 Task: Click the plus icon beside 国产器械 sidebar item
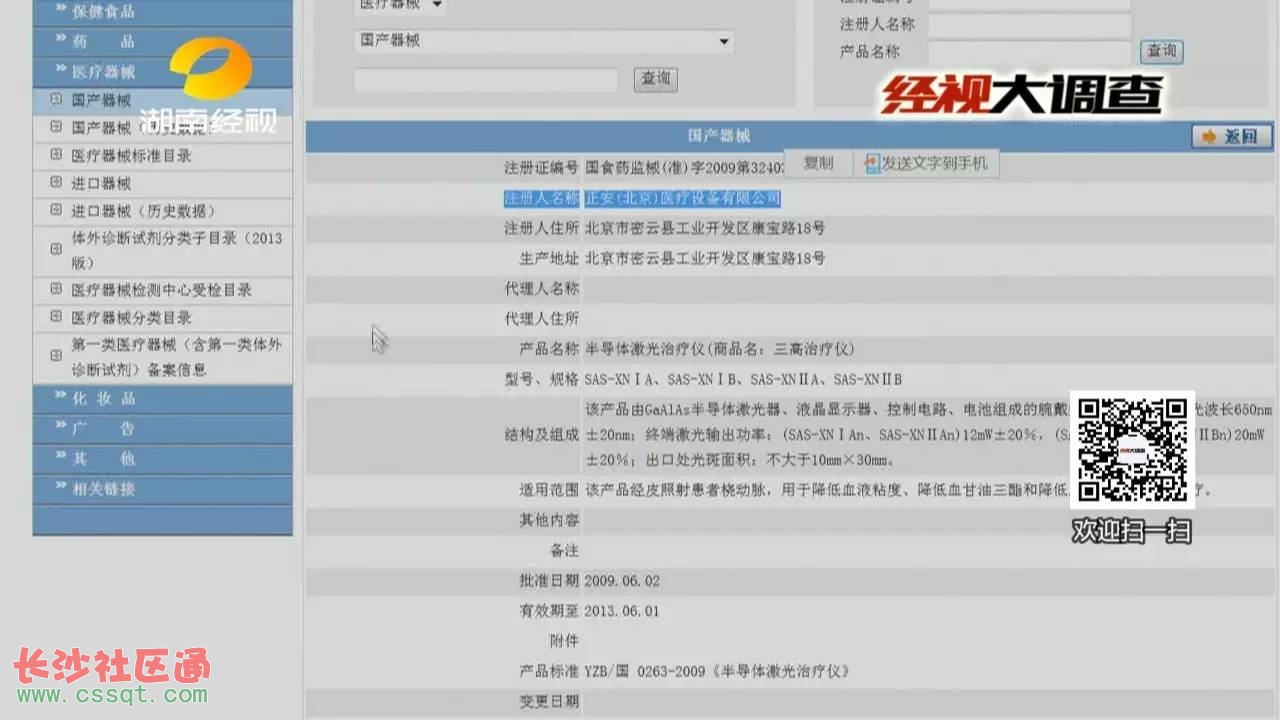pos(55,100)
